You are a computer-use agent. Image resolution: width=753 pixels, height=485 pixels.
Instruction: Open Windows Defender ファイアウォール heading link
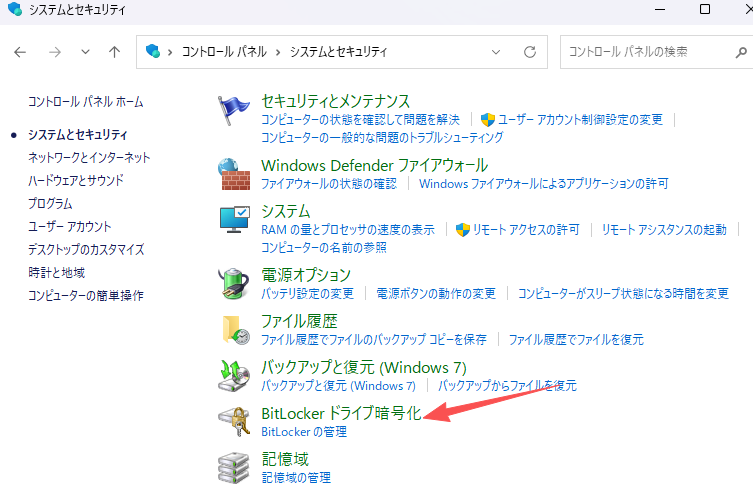tap(375, 166)
